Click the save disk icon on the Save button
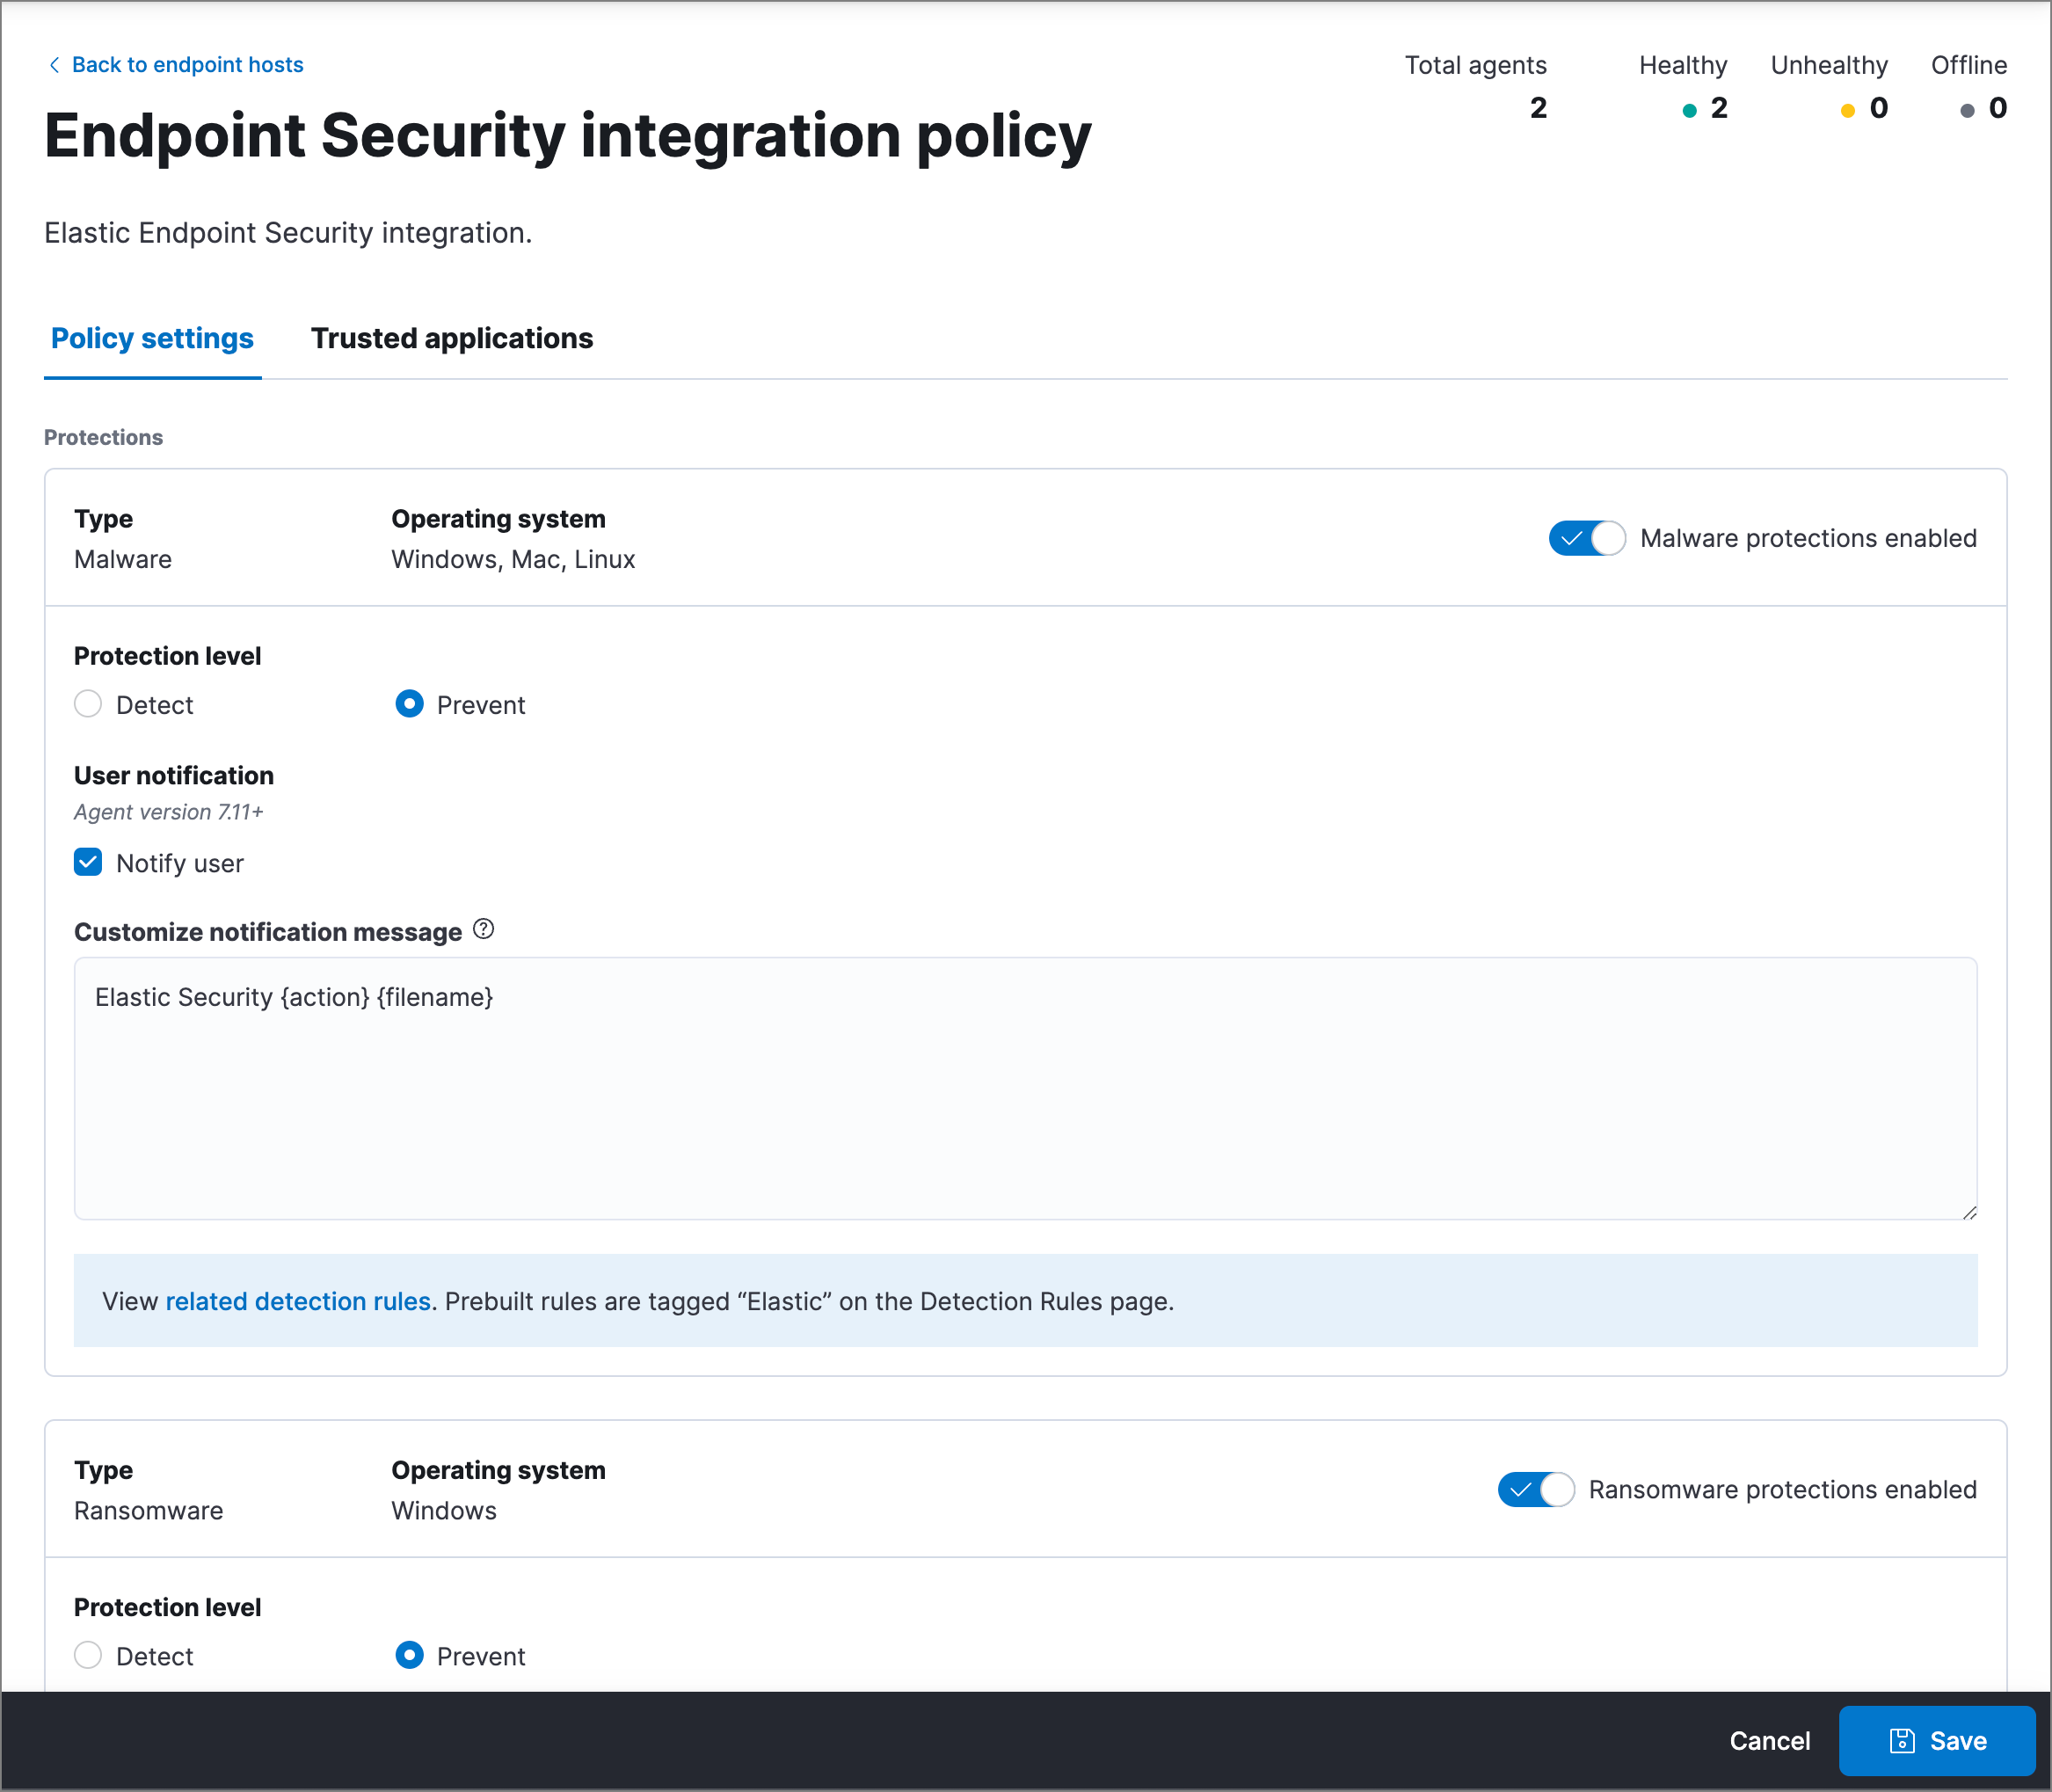 tap(1903, 1740)
